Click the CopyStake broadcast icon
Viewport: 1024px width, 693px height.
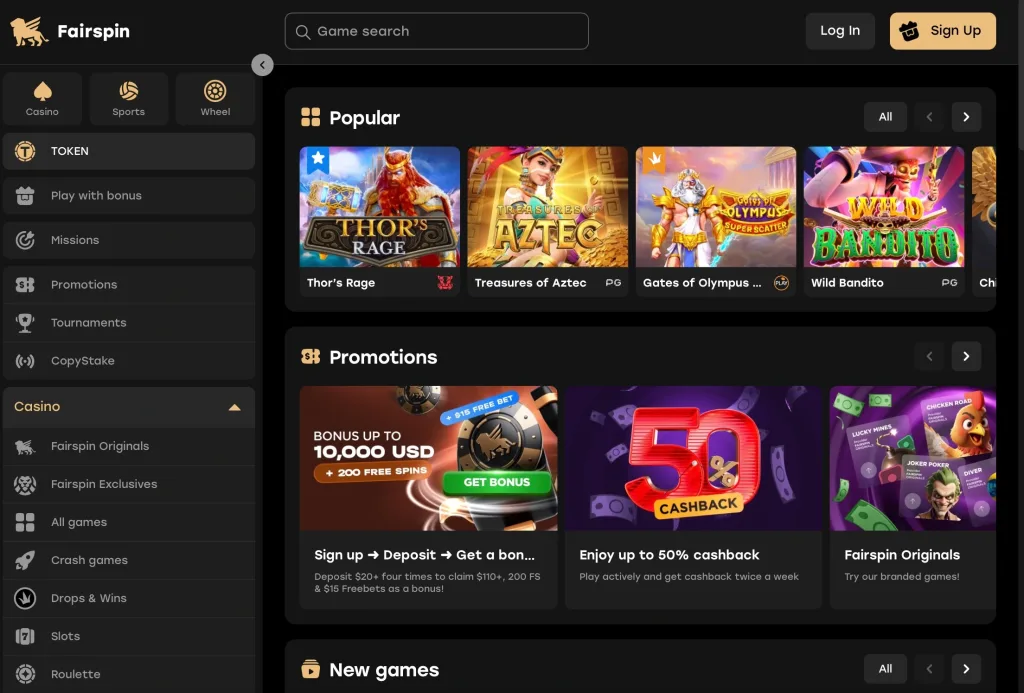[25, 361]
